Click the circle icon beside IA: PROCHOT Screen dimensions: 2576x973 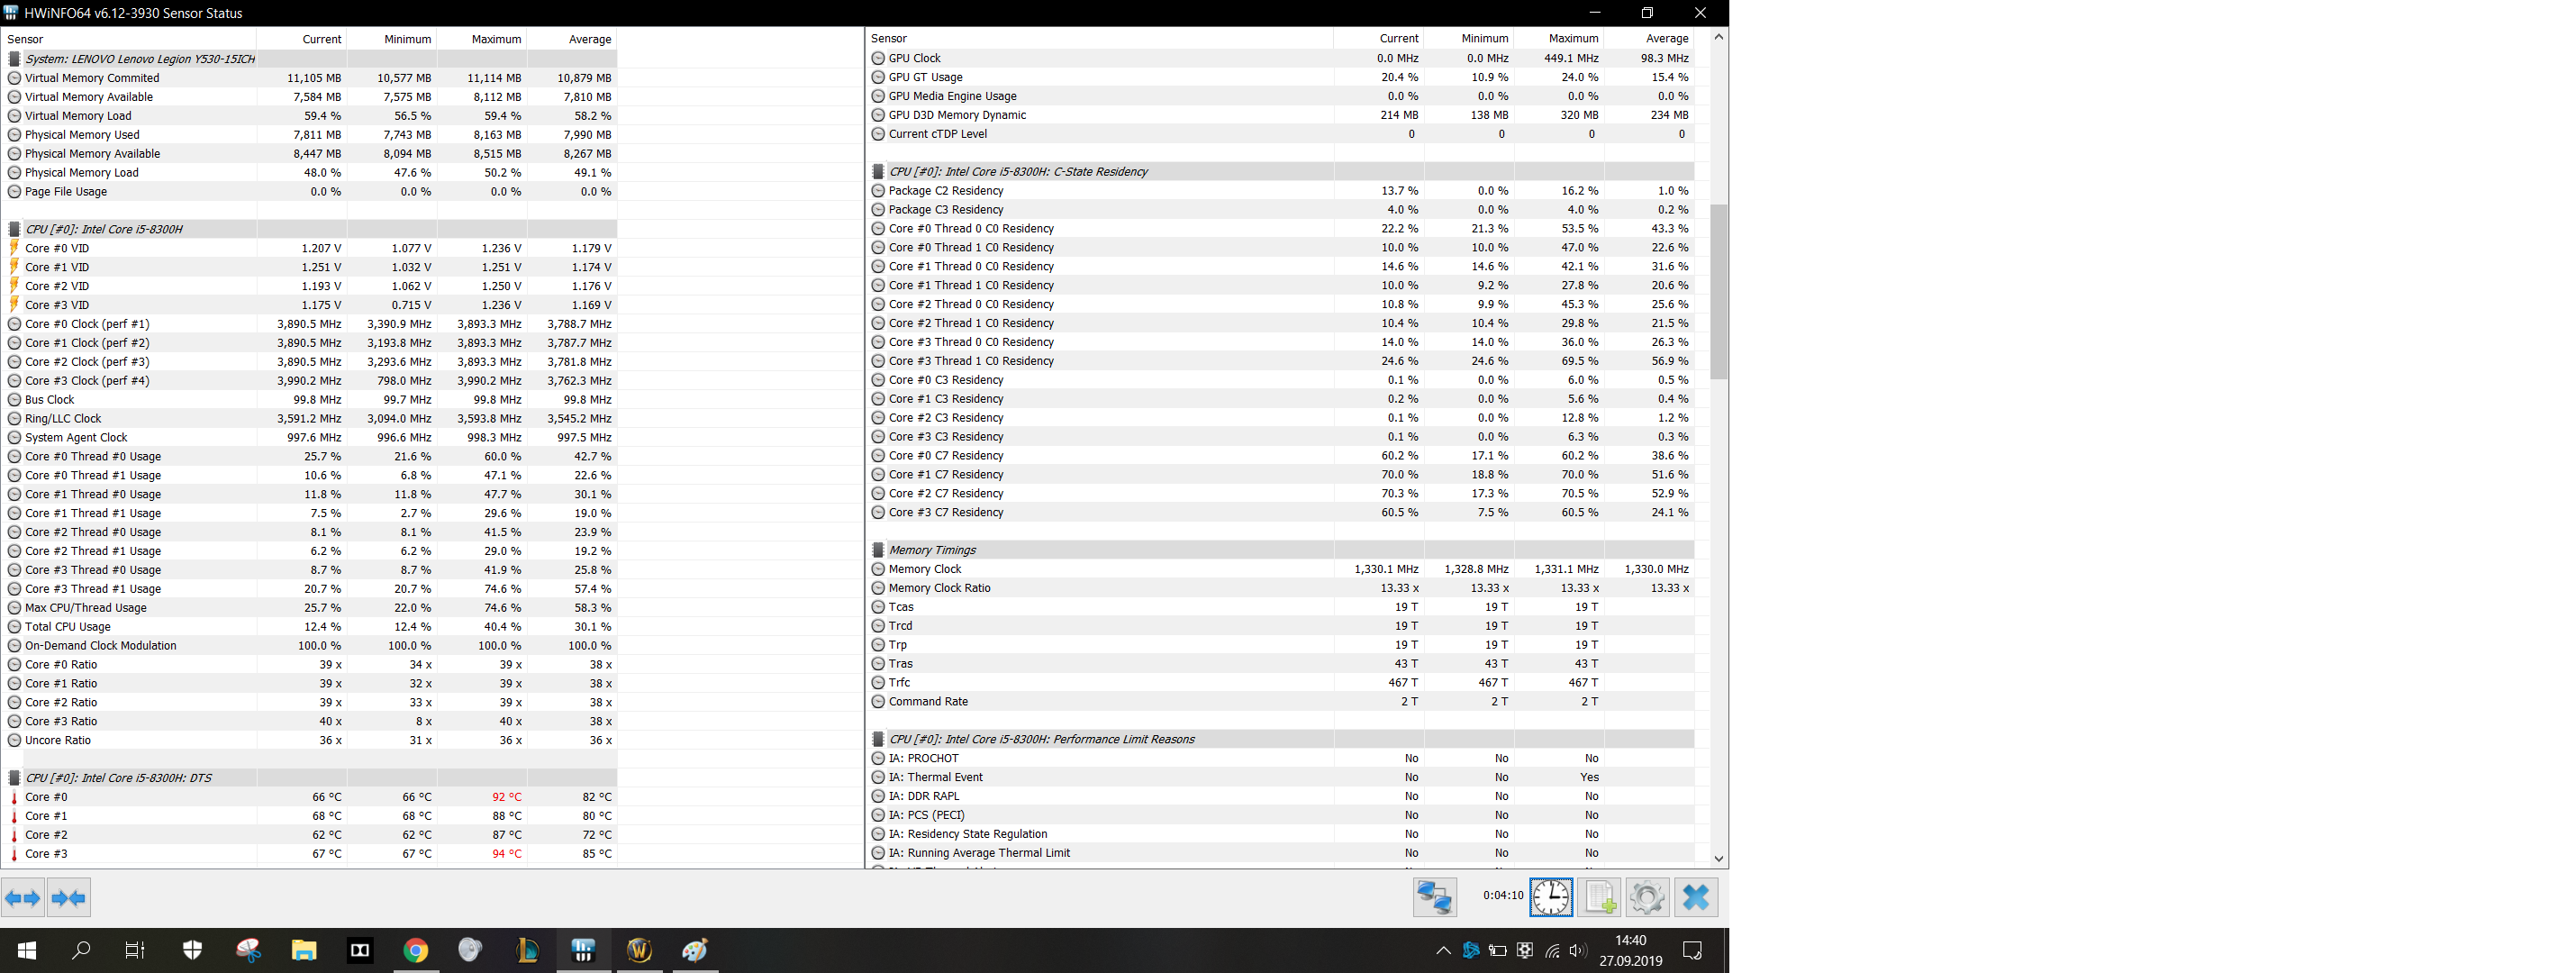click(x=878, y=759)
